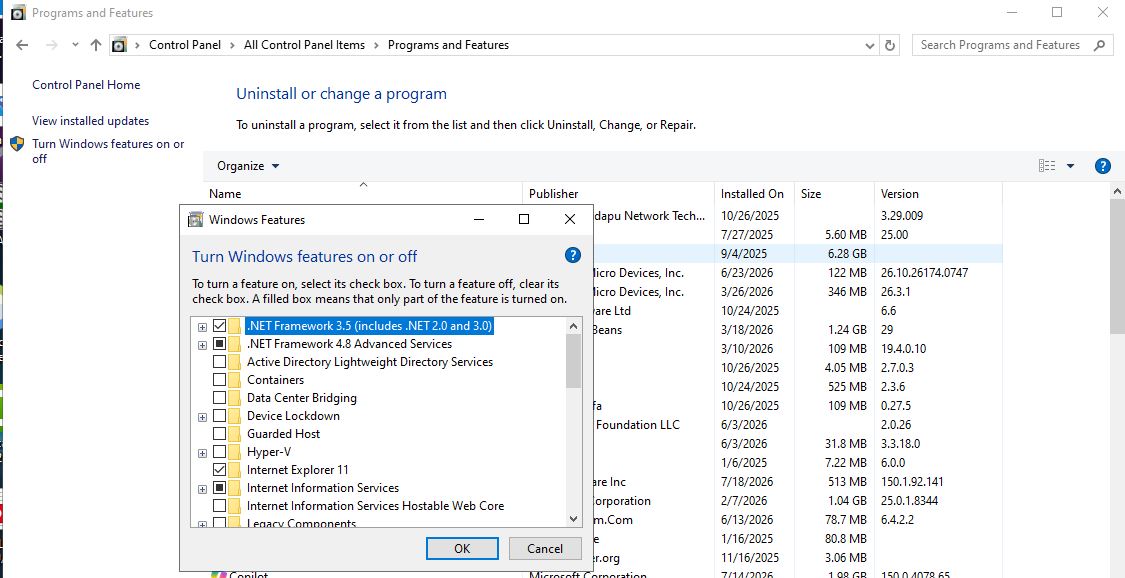Click folder icon beside Internet Explorer 11
The width and height of the screenshot is (1125, 578).
coord(235,470)
